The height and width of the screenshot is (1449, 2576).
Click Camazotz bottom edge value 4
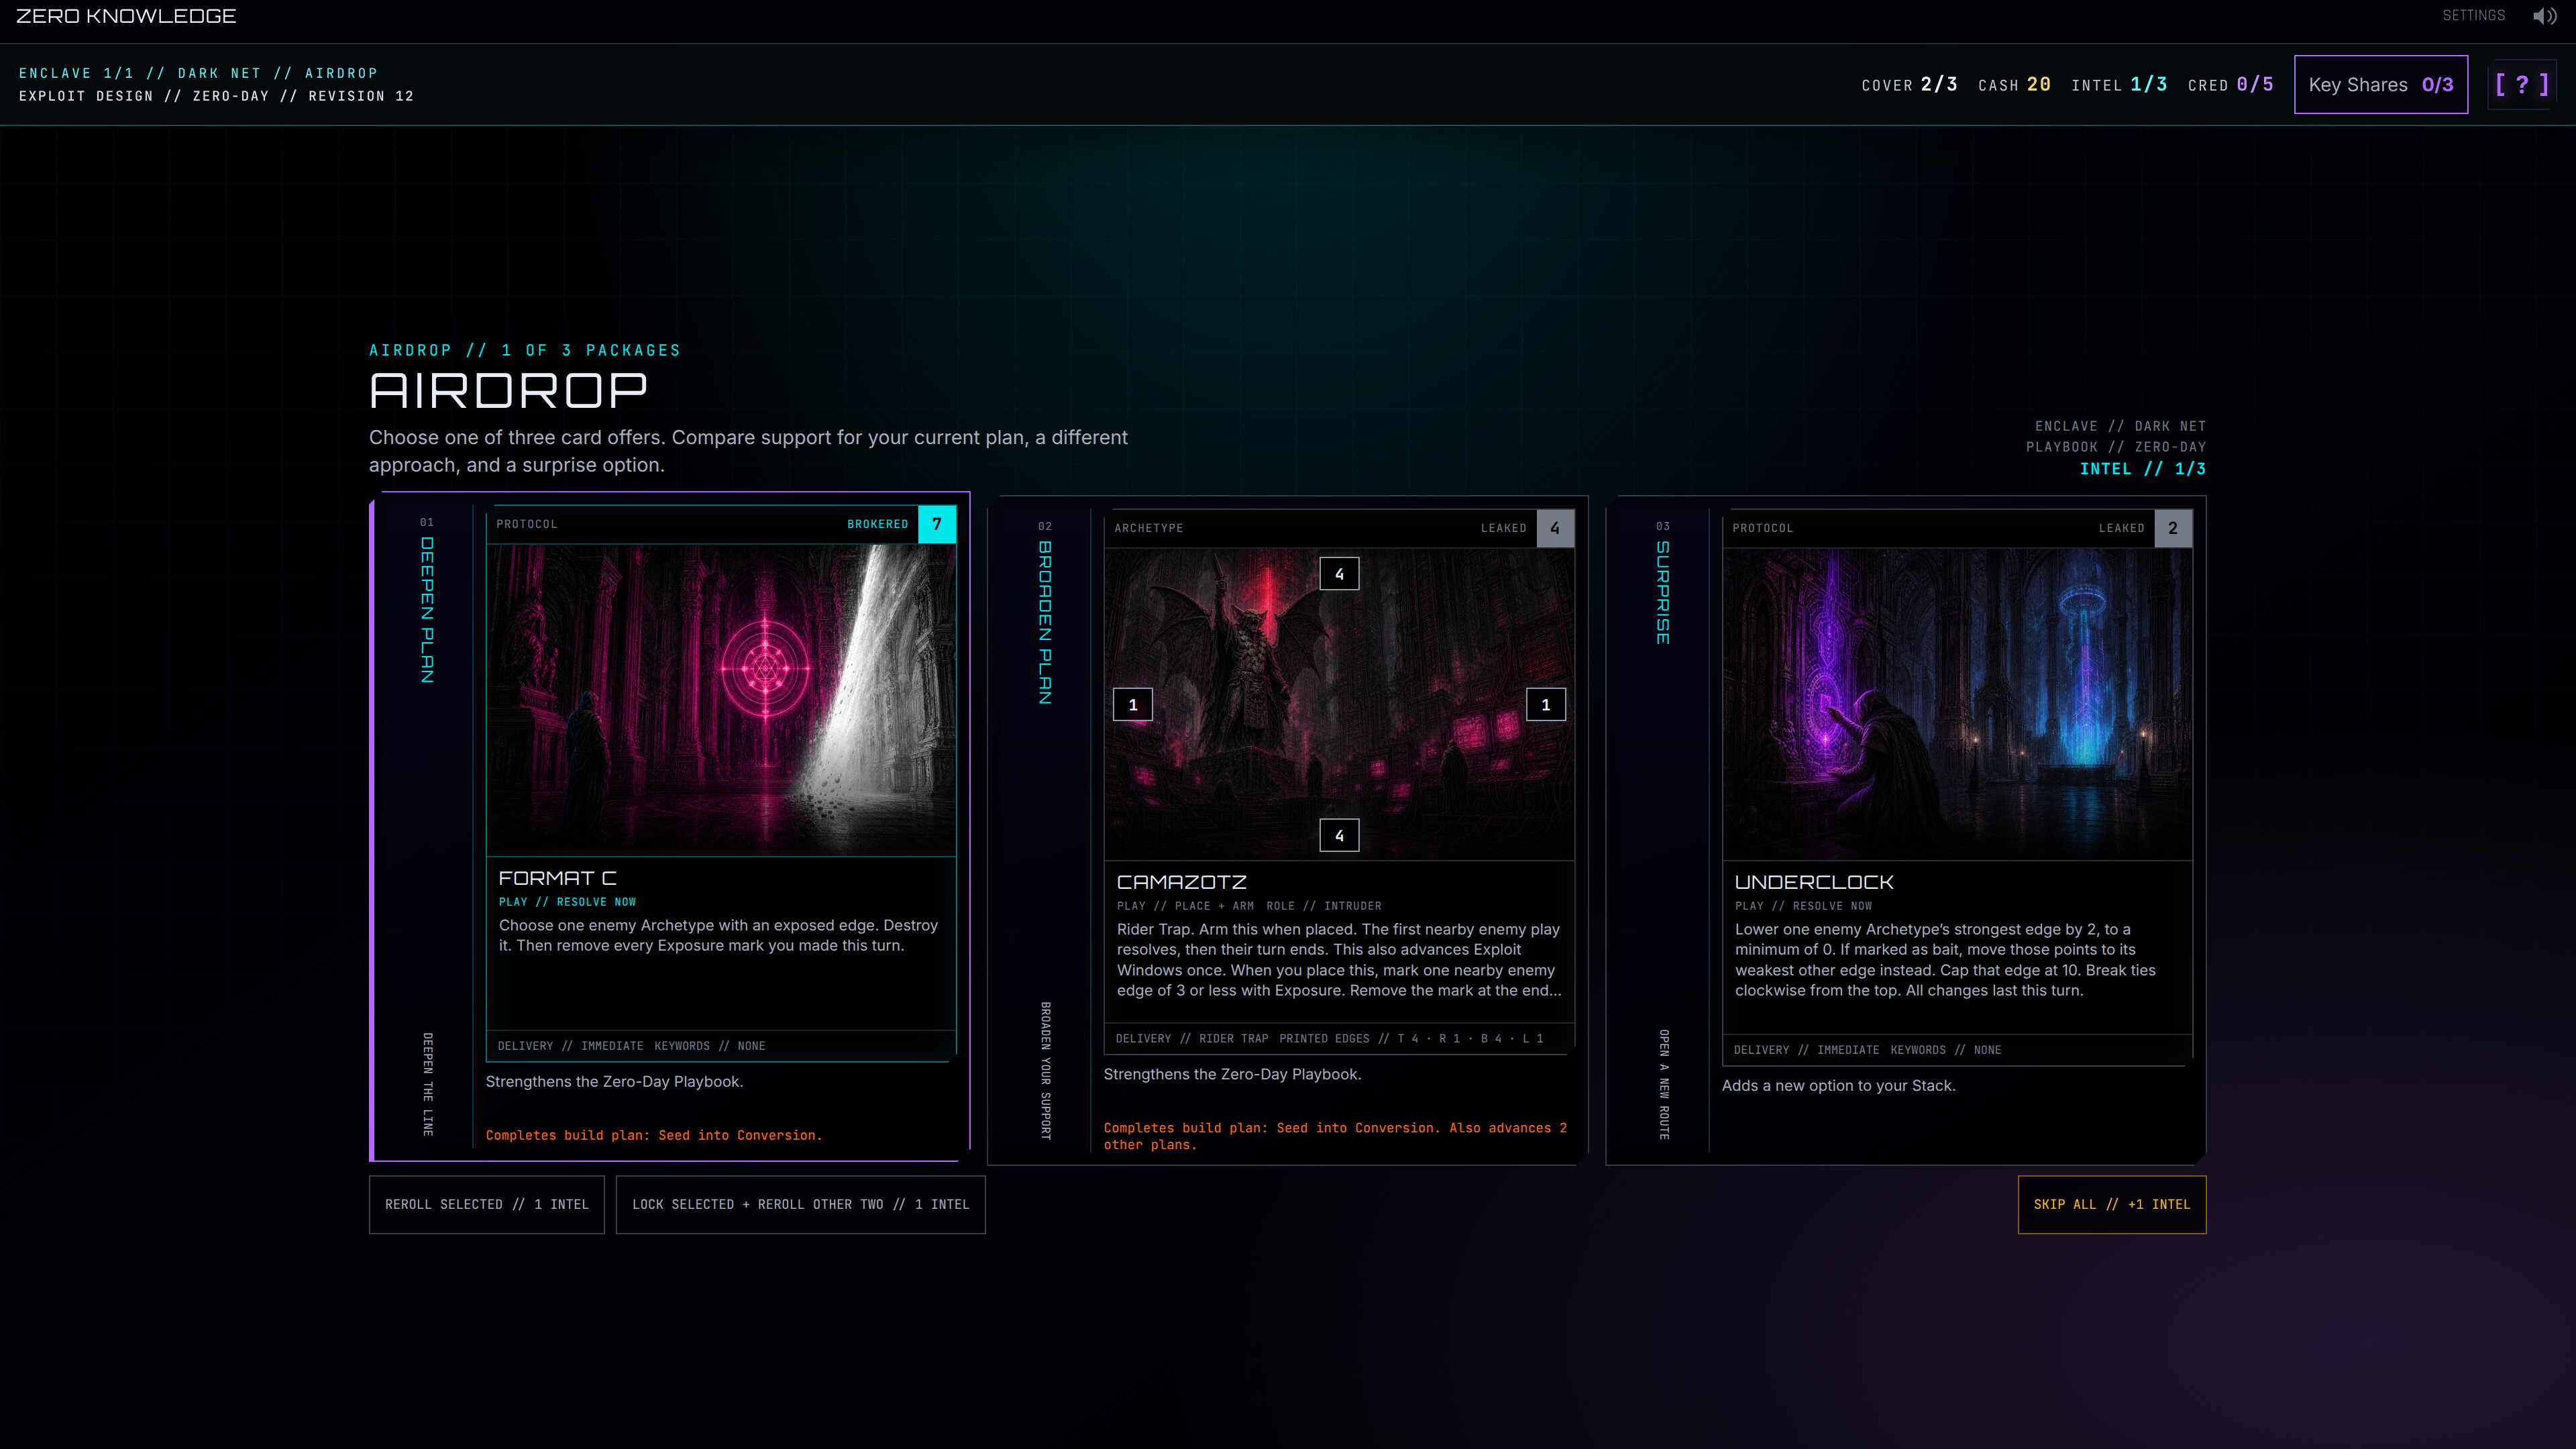(x=1339, y=835)
